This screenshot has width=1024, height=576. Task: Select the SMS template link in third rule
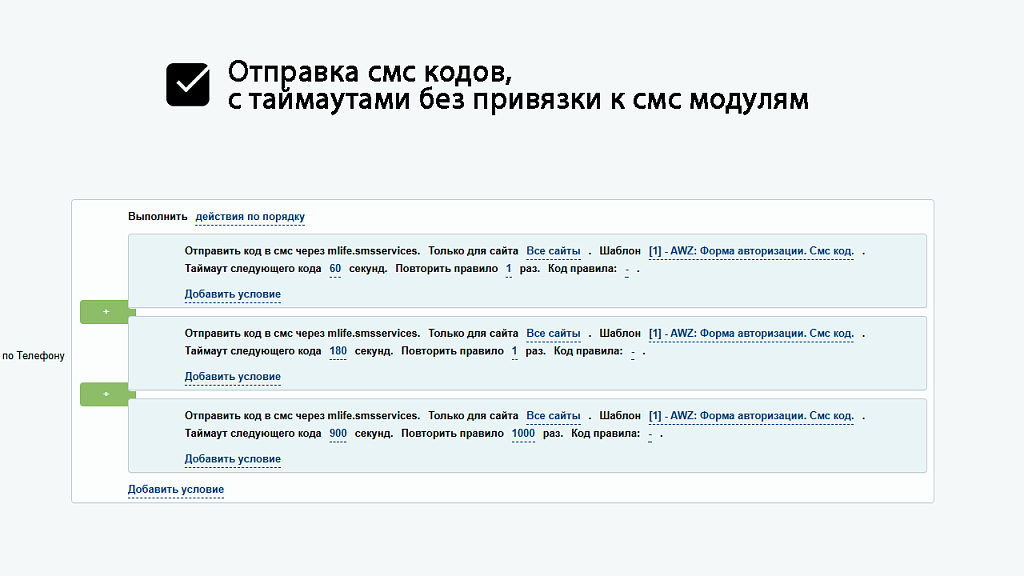[x=752, y=415]
